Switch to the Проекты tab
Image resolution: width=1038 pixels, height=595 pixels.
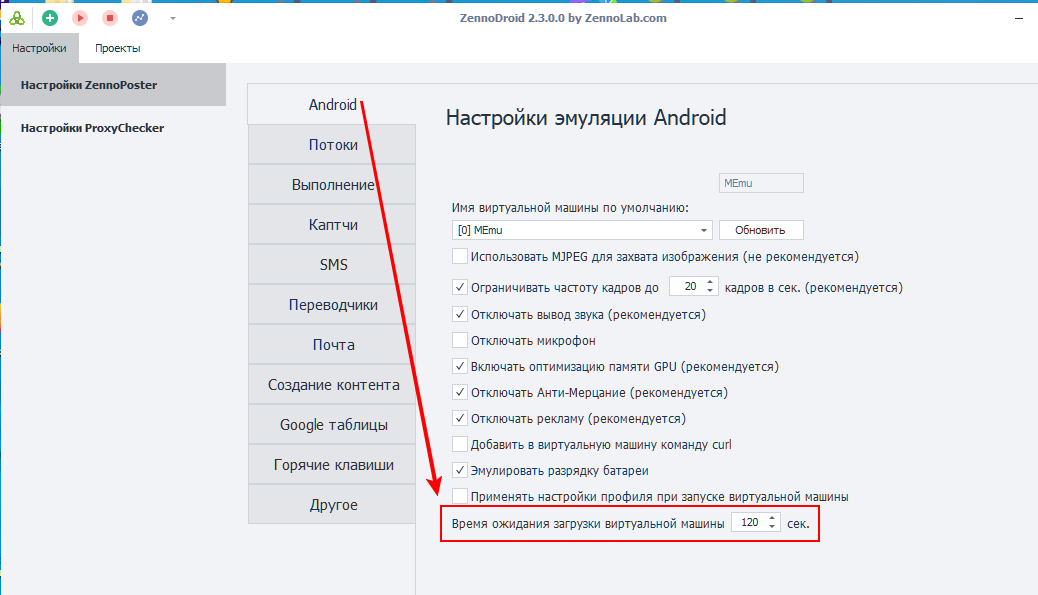[x=117, y=48]
